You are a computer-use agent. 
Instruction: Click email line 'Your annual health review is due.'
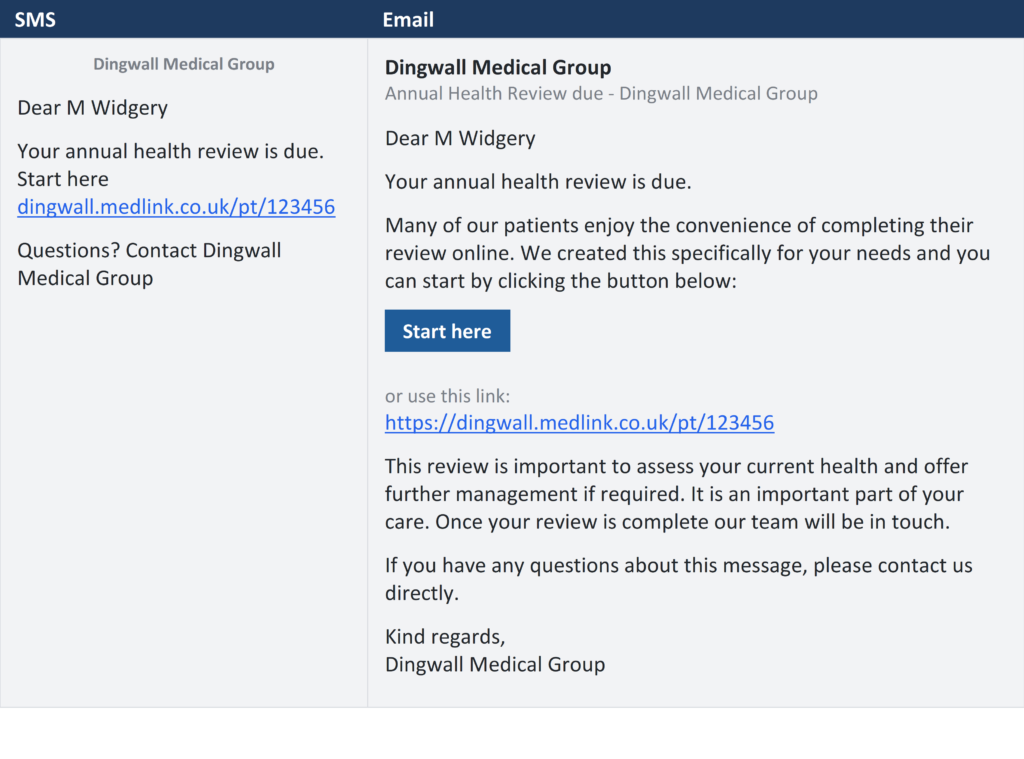[538, 182]
